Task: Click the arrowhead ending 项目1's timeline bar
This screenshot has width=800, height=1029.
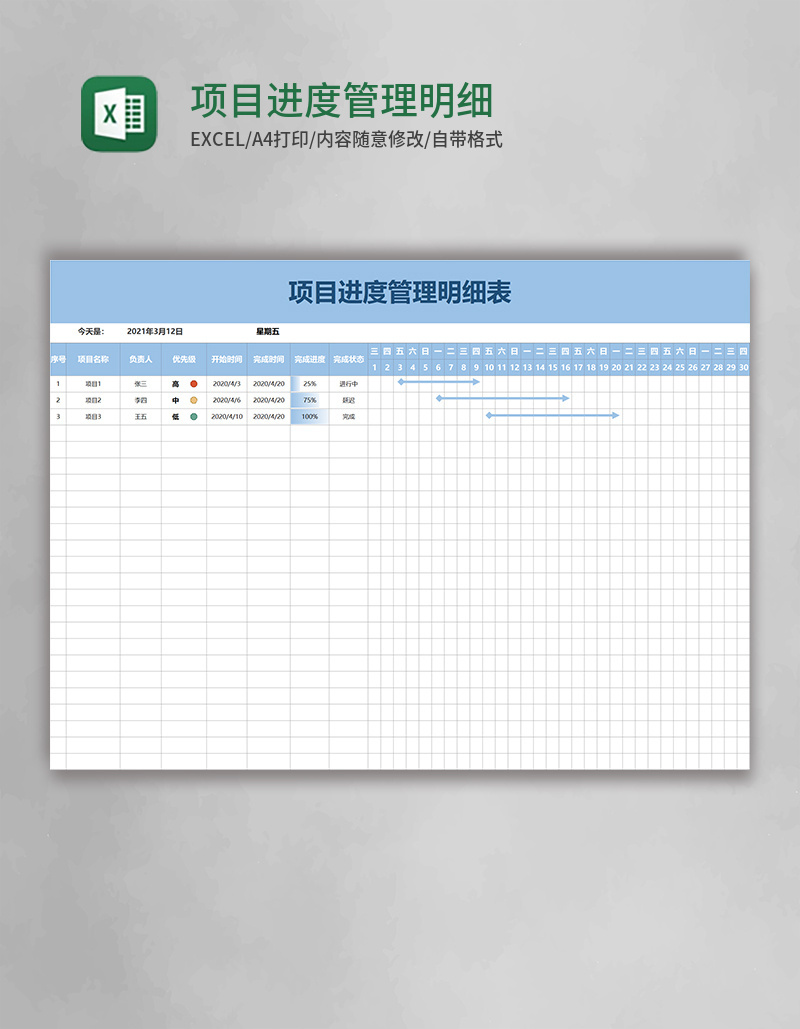Action: tap(476, 383)
